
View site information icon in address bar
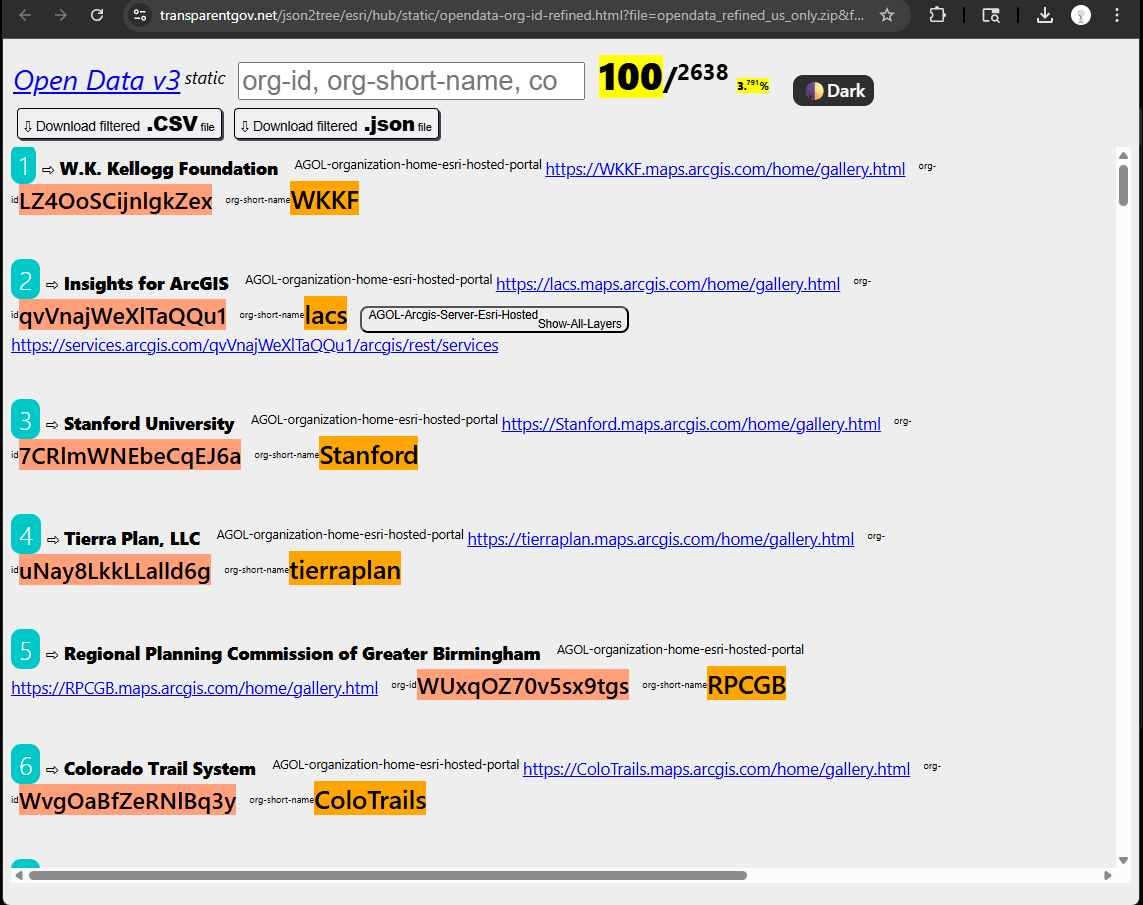coord(140,15)
